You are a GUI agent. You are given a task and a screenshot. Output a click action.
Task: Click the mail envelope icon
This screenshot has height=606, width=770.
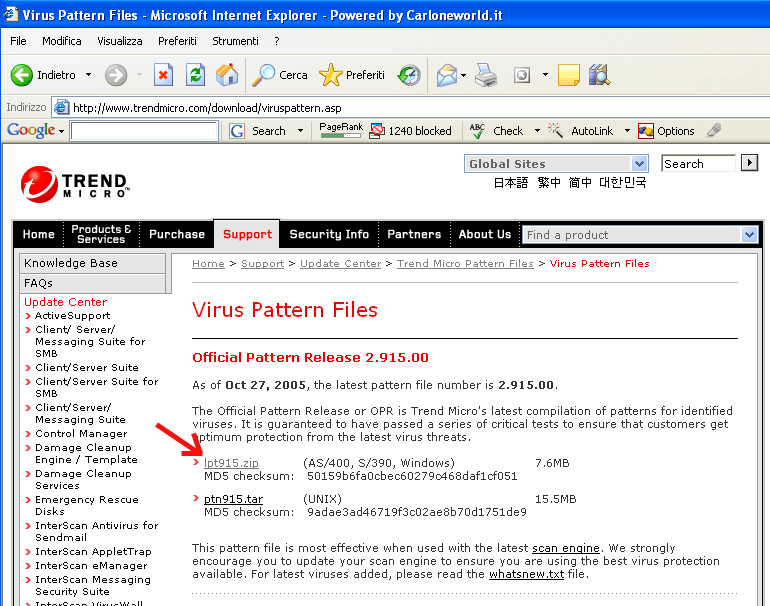pyautogui.click(x=446, y=75)
